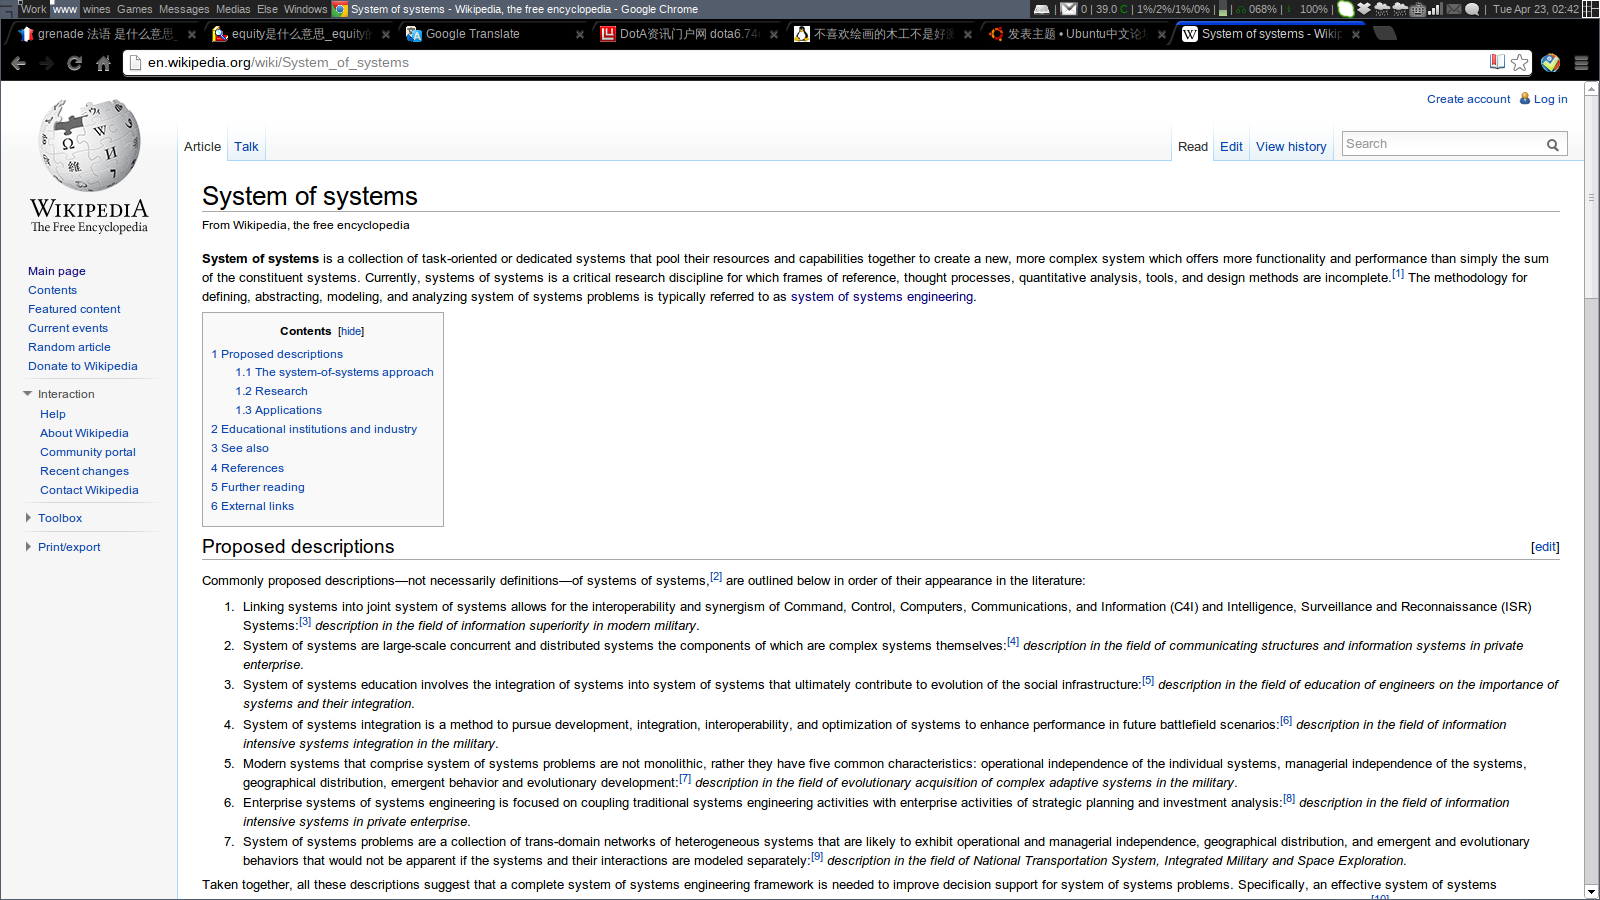Click the layout grid icon at the panel's far right
This screenshot has width=1600, height=900.
(1590, 9)
